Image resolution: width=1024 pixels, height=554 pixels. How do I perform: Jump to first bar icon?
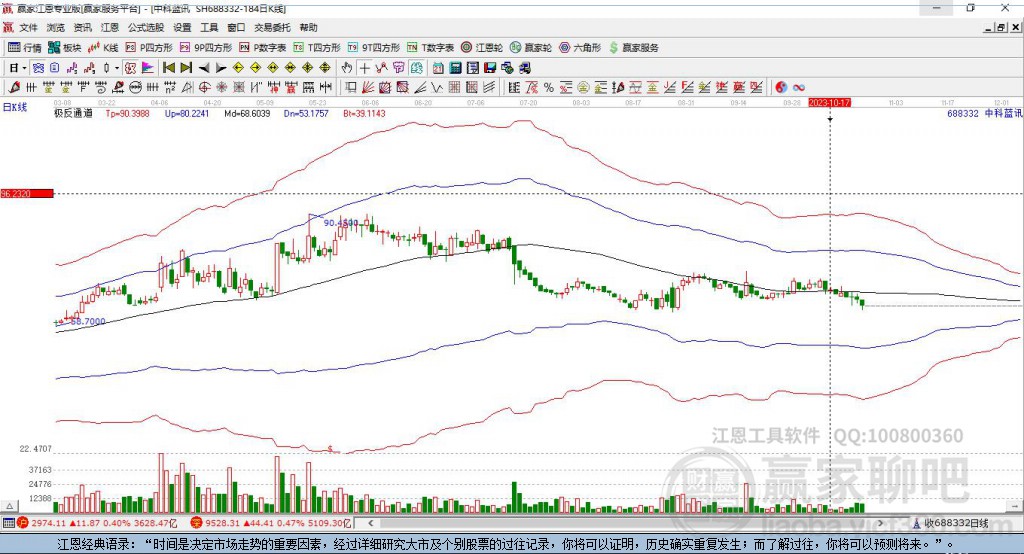point(168,68)
